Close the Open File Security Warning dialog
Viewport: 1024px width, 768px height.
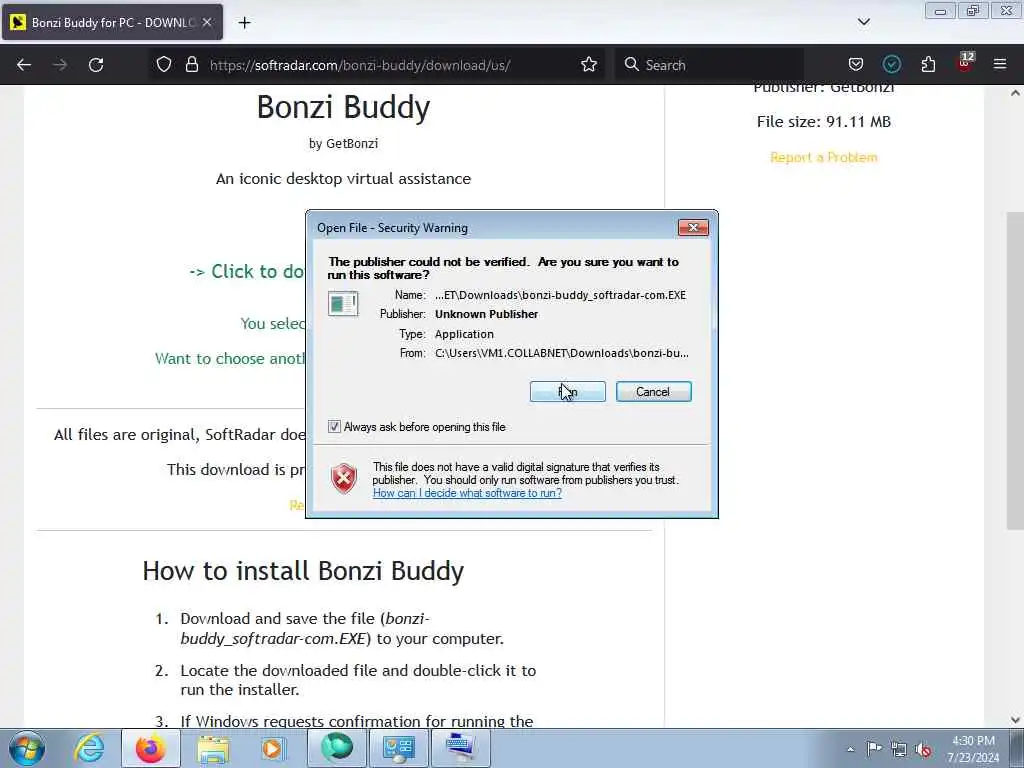click(693, 227)
